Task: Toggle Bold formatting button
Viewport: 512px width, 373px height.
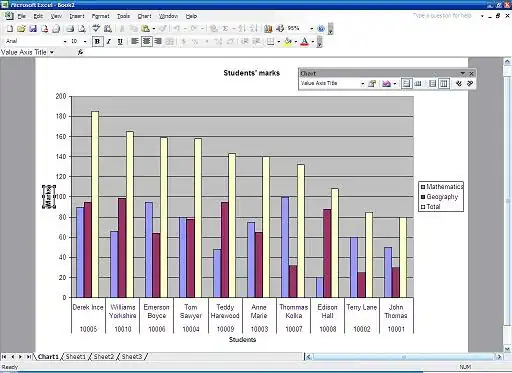Action: pyautogui.click(x=97, y=41)
